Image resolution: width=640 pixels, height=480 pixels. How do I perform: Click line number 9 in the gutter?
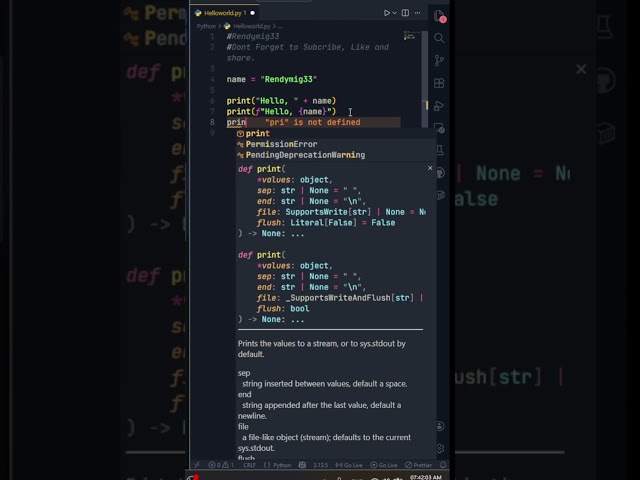(x=212, y=133)
